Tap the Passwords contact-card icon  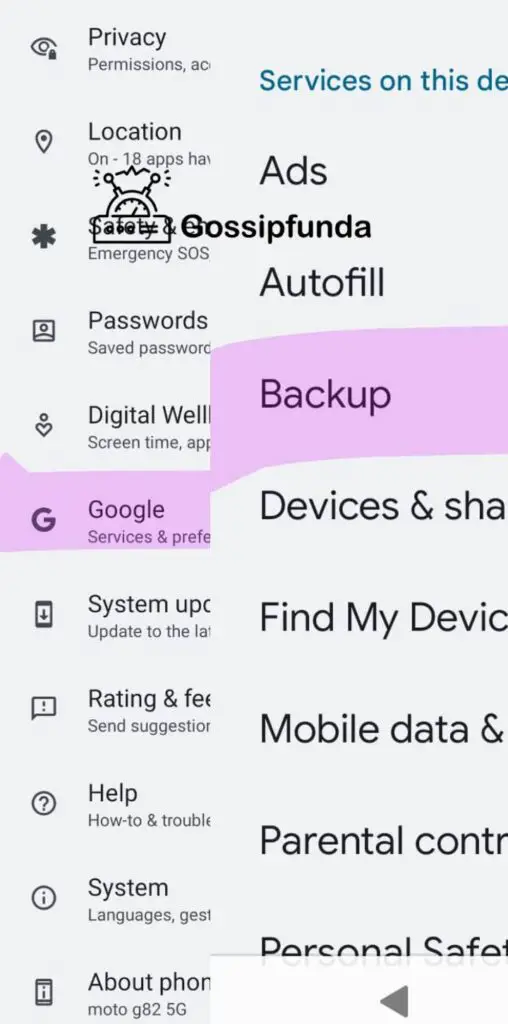coord(44,331)
